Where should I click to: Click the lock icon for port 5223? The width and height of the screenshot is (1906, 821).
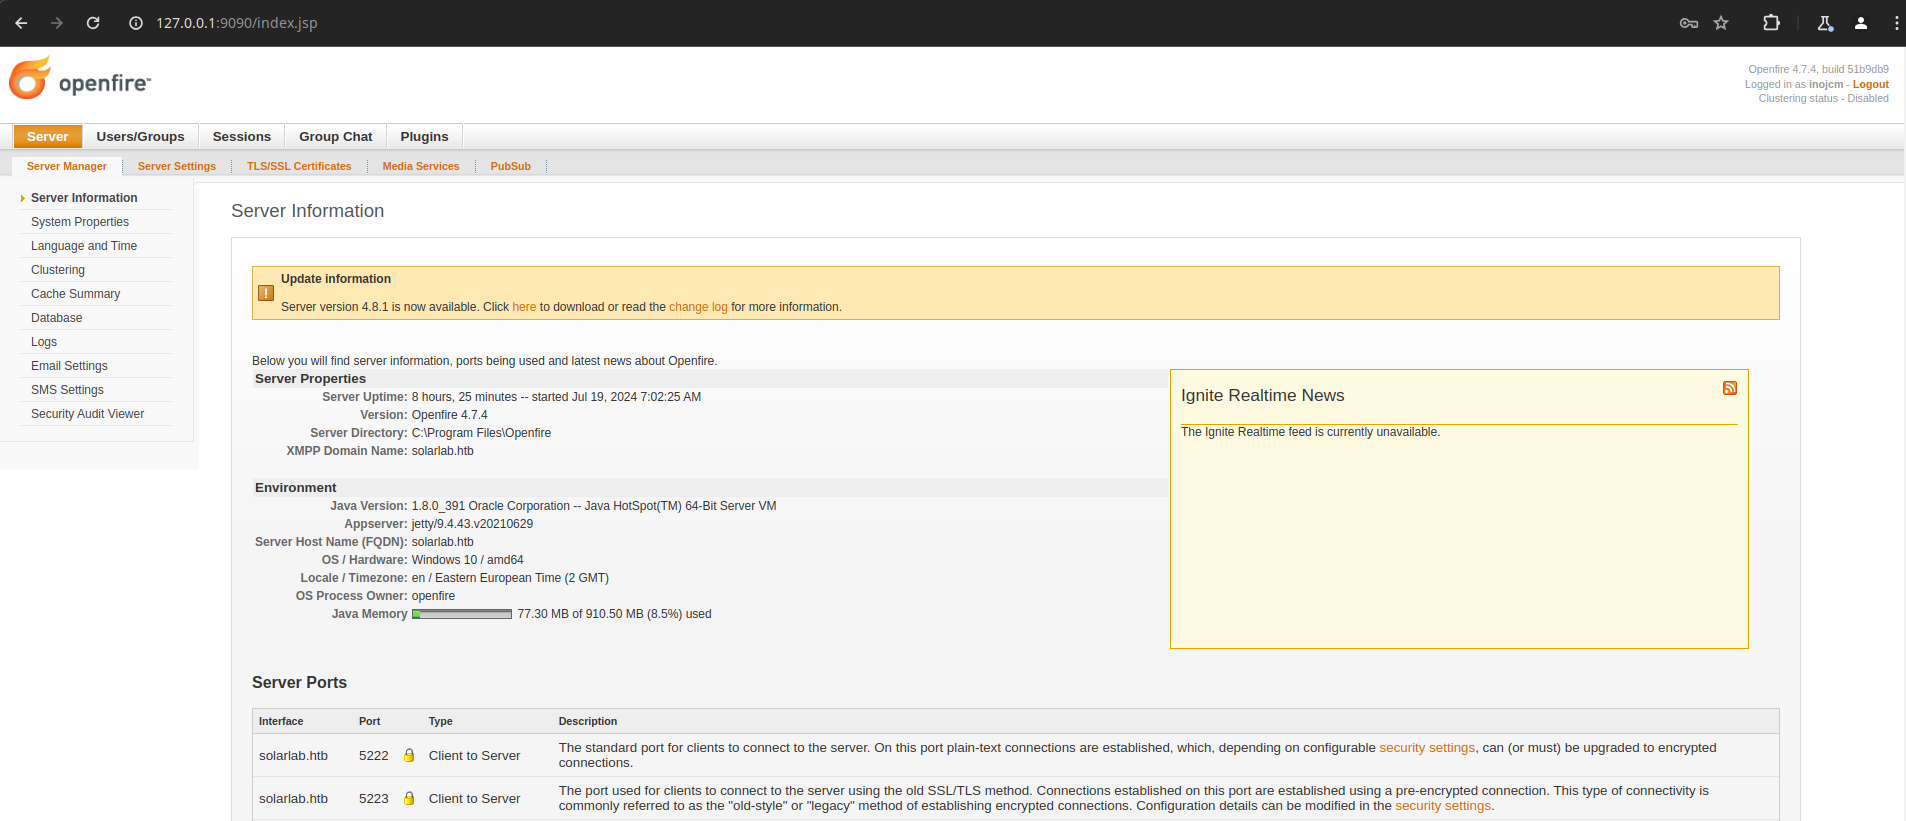click(x=409, y=798)
